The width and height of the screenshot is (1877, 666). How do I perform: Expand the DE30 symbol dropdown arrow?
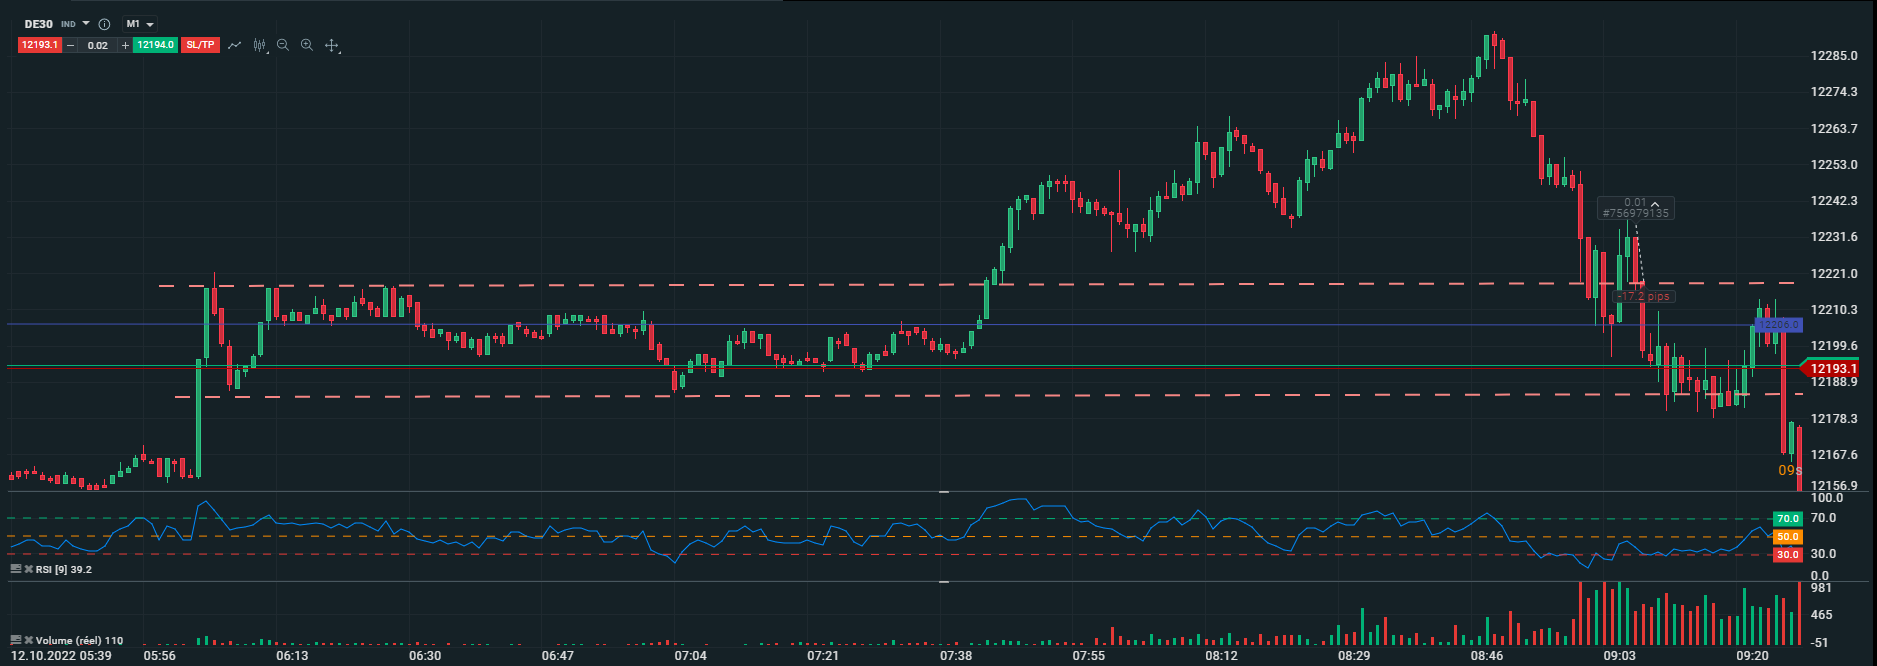click(86, 23)
